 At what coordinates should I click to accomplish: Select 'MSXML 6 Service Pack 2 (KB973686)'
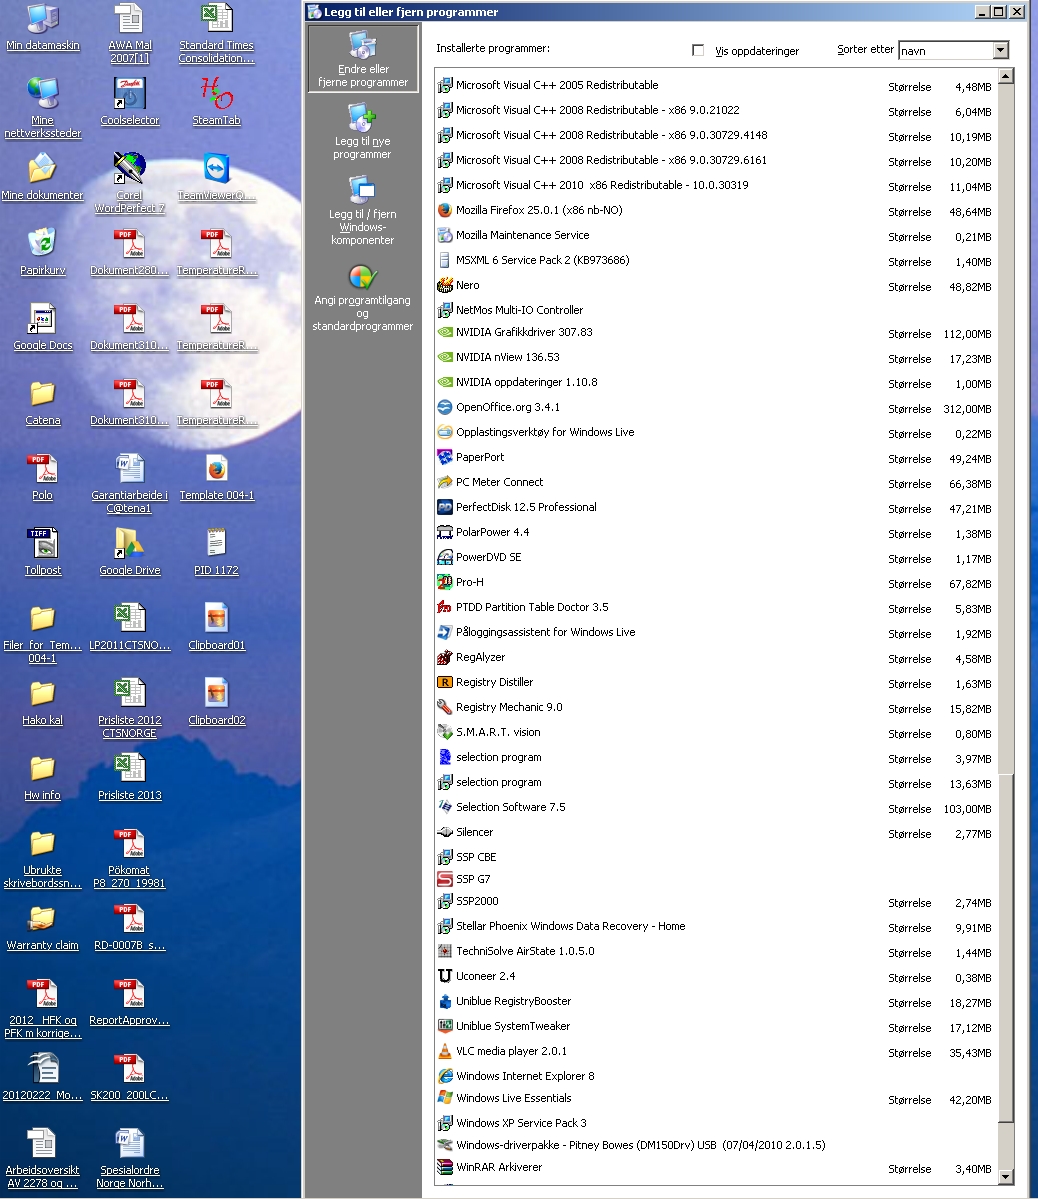[716, 261]
